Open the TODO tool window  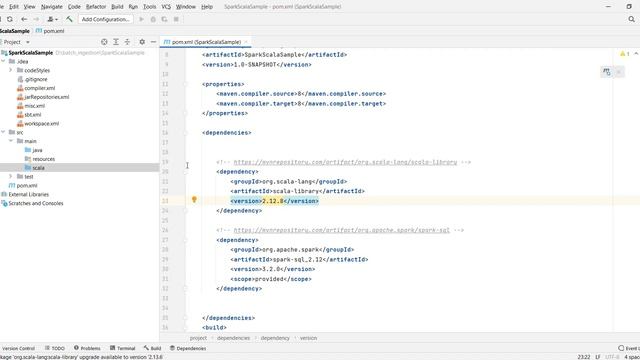click(x=55, y=349)
